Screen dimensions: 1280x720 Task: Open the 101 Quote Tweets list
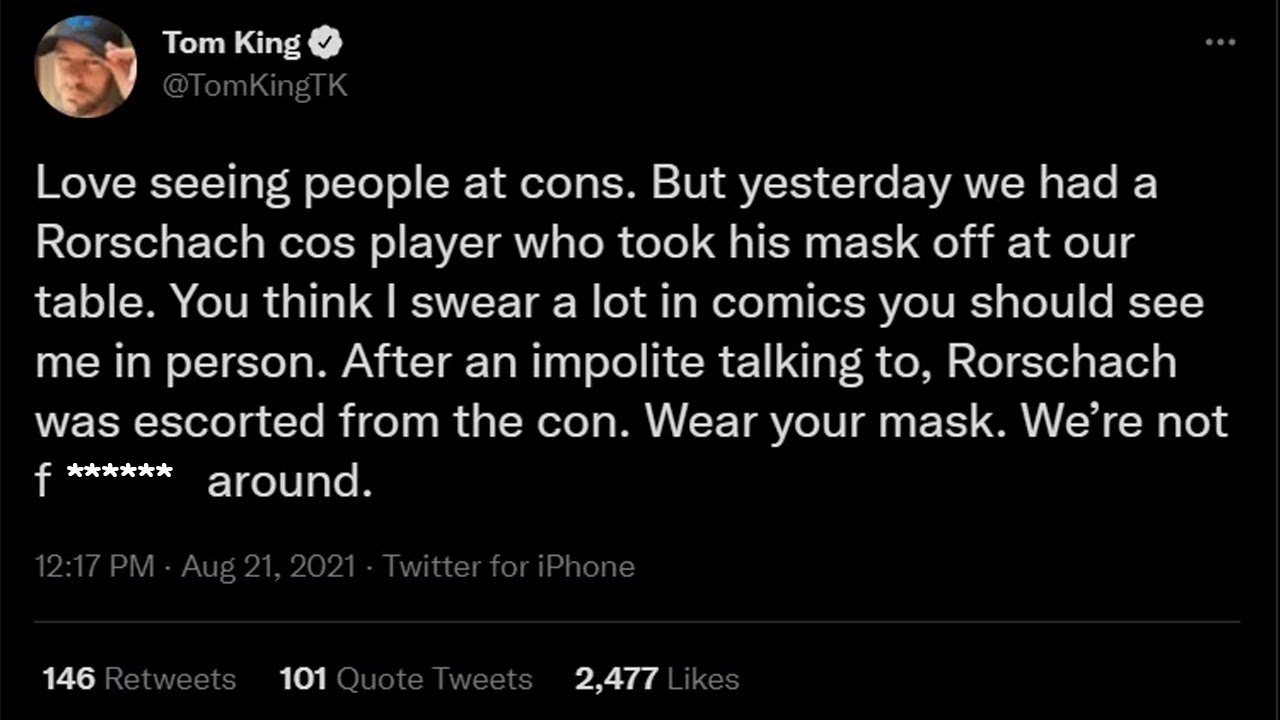point(406,679)
